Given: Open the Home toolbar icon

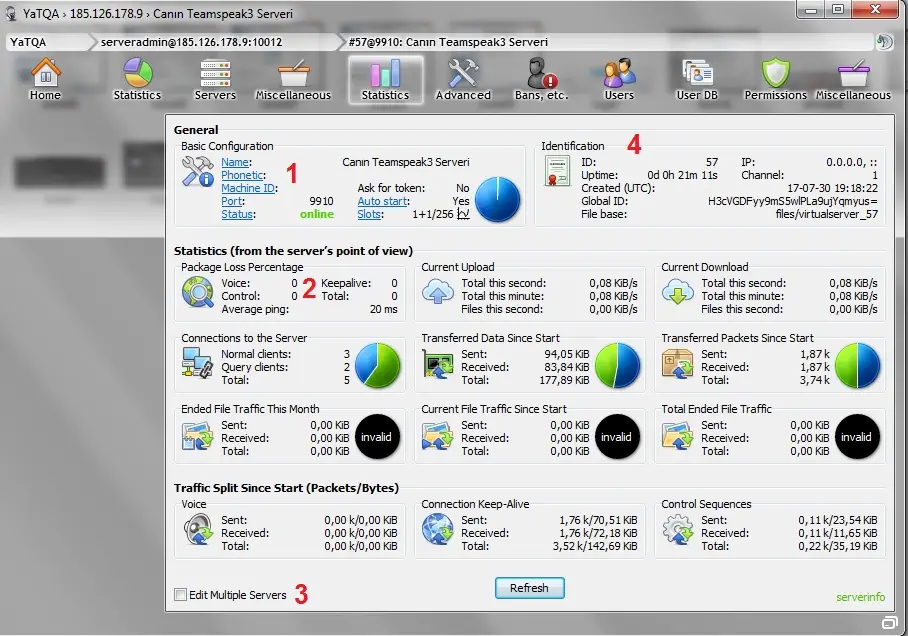Looking at the screenshot, I should point(45,80).
